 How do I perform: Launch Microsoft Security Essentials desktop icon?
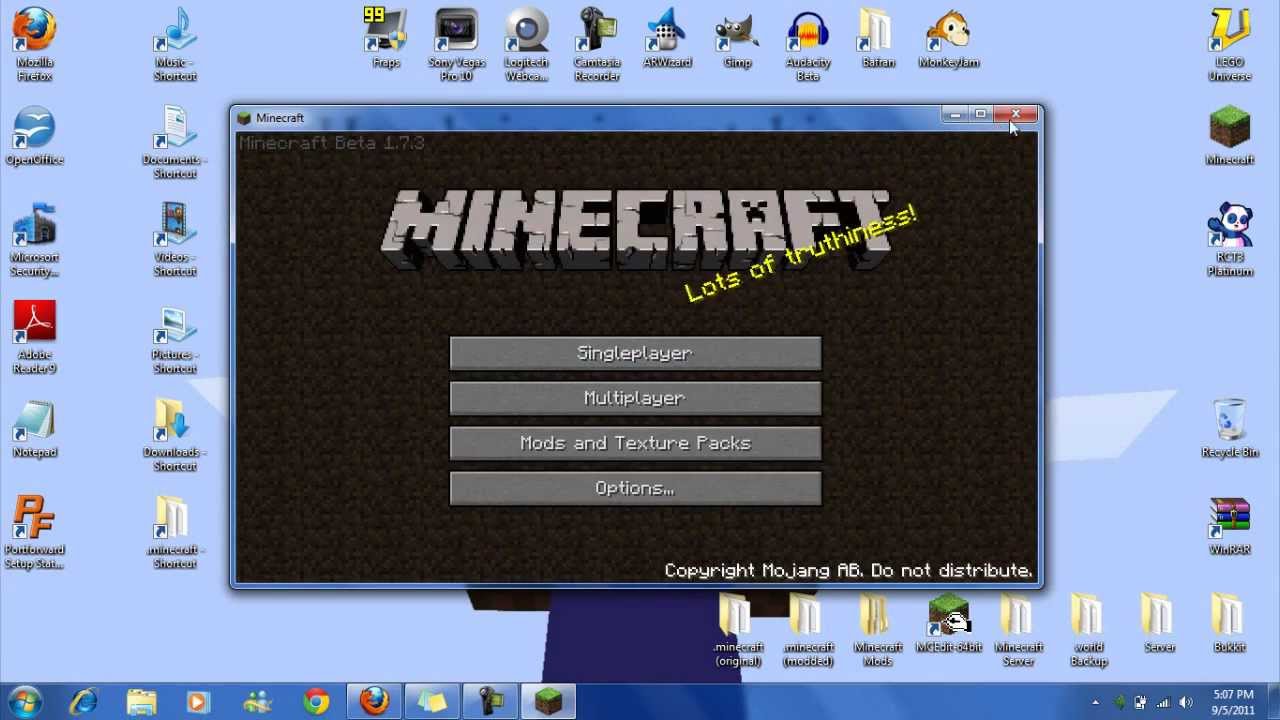[x=34, y=240]
